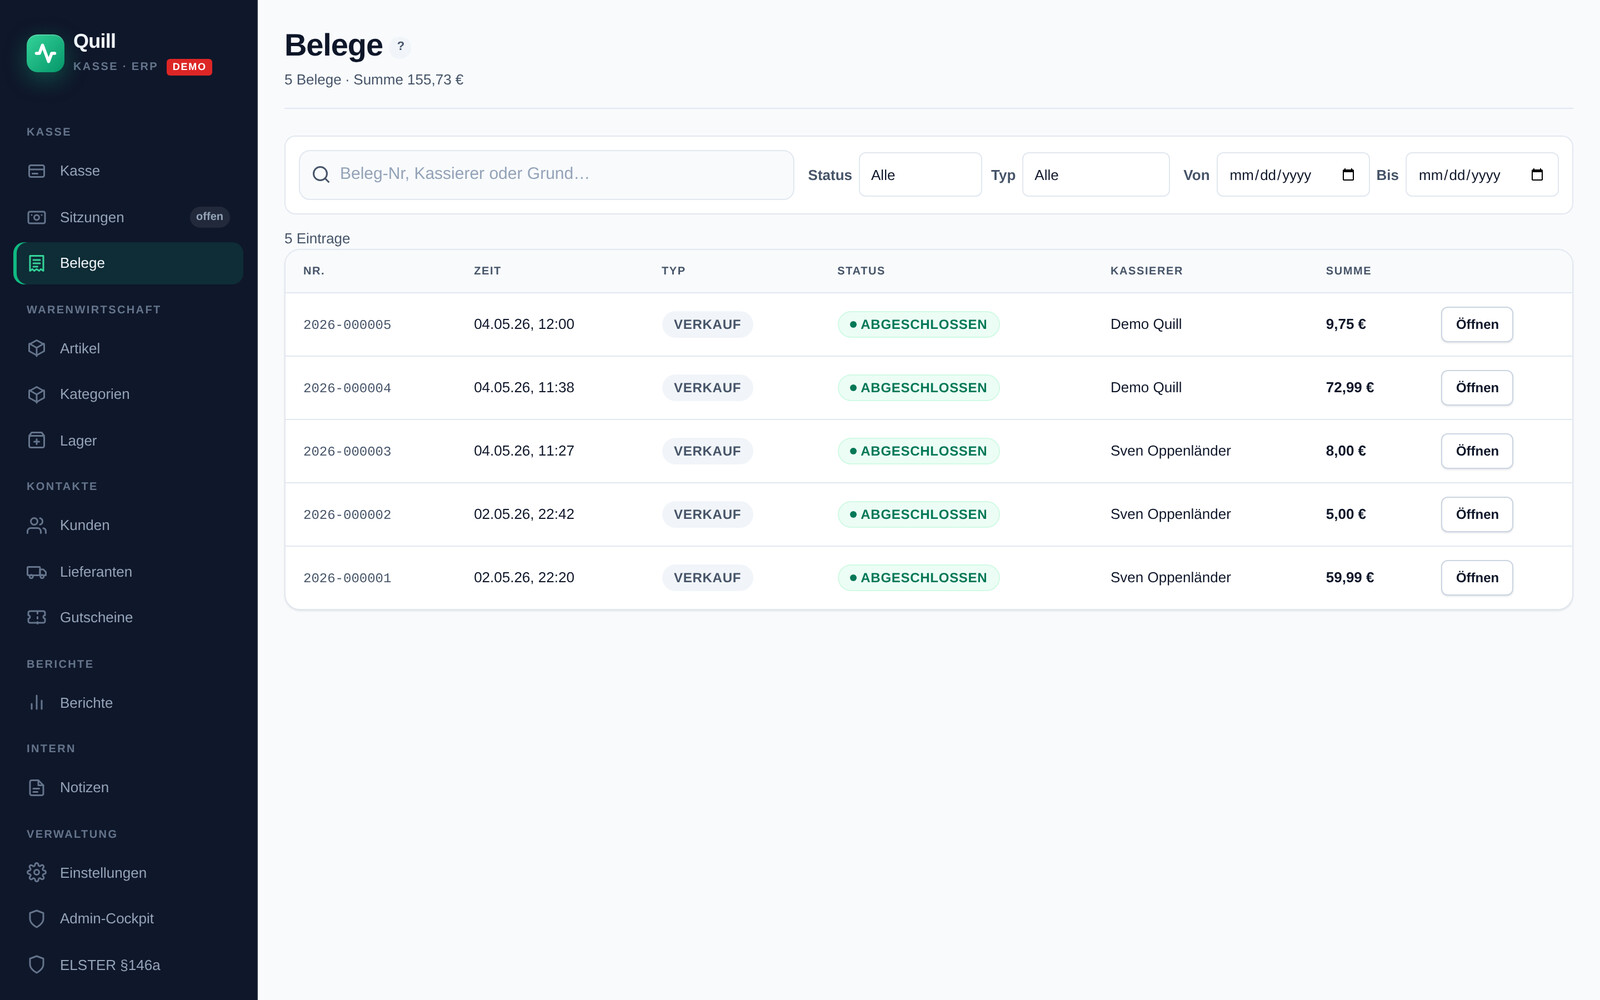Click the TYP column header

point(673,271)
